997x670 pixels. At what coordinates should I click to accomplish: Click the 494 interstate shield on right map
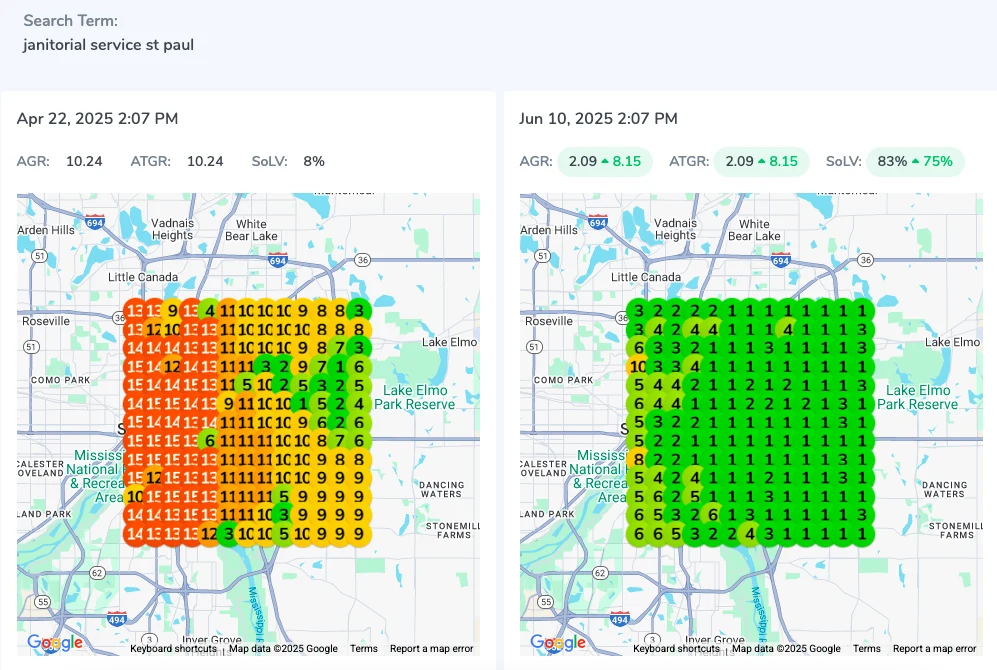[x=619, y=618]
